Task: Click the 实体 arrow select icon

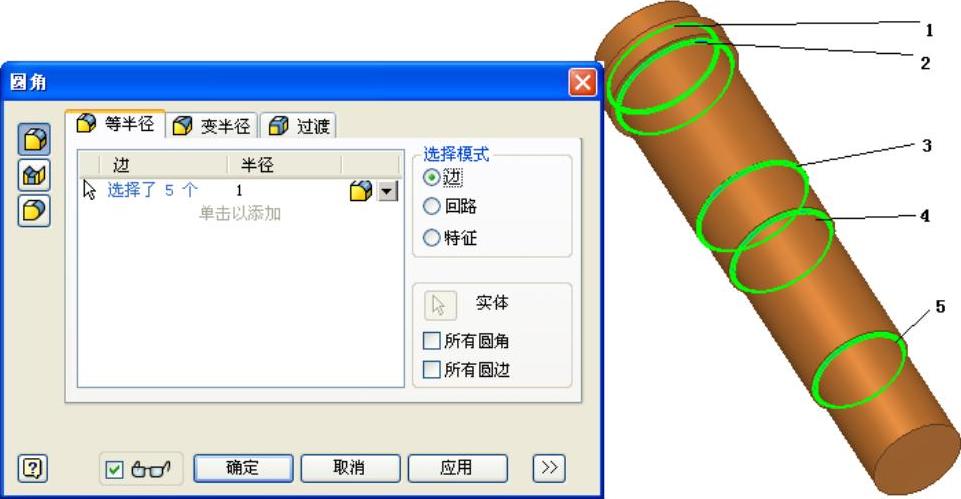Action: [x=440, y=305]
